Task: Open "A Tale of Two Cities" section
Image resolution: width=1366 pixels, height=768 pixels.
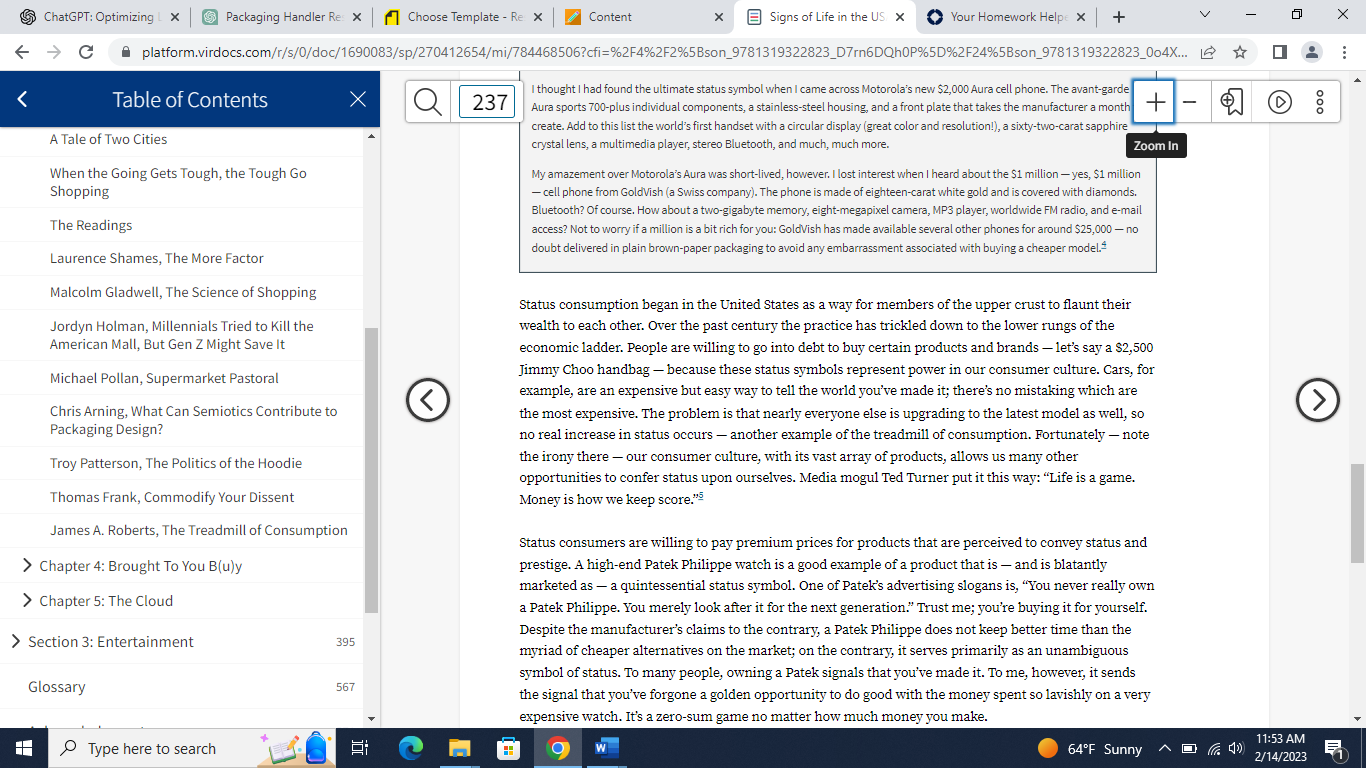Action: tap(109, 139)
